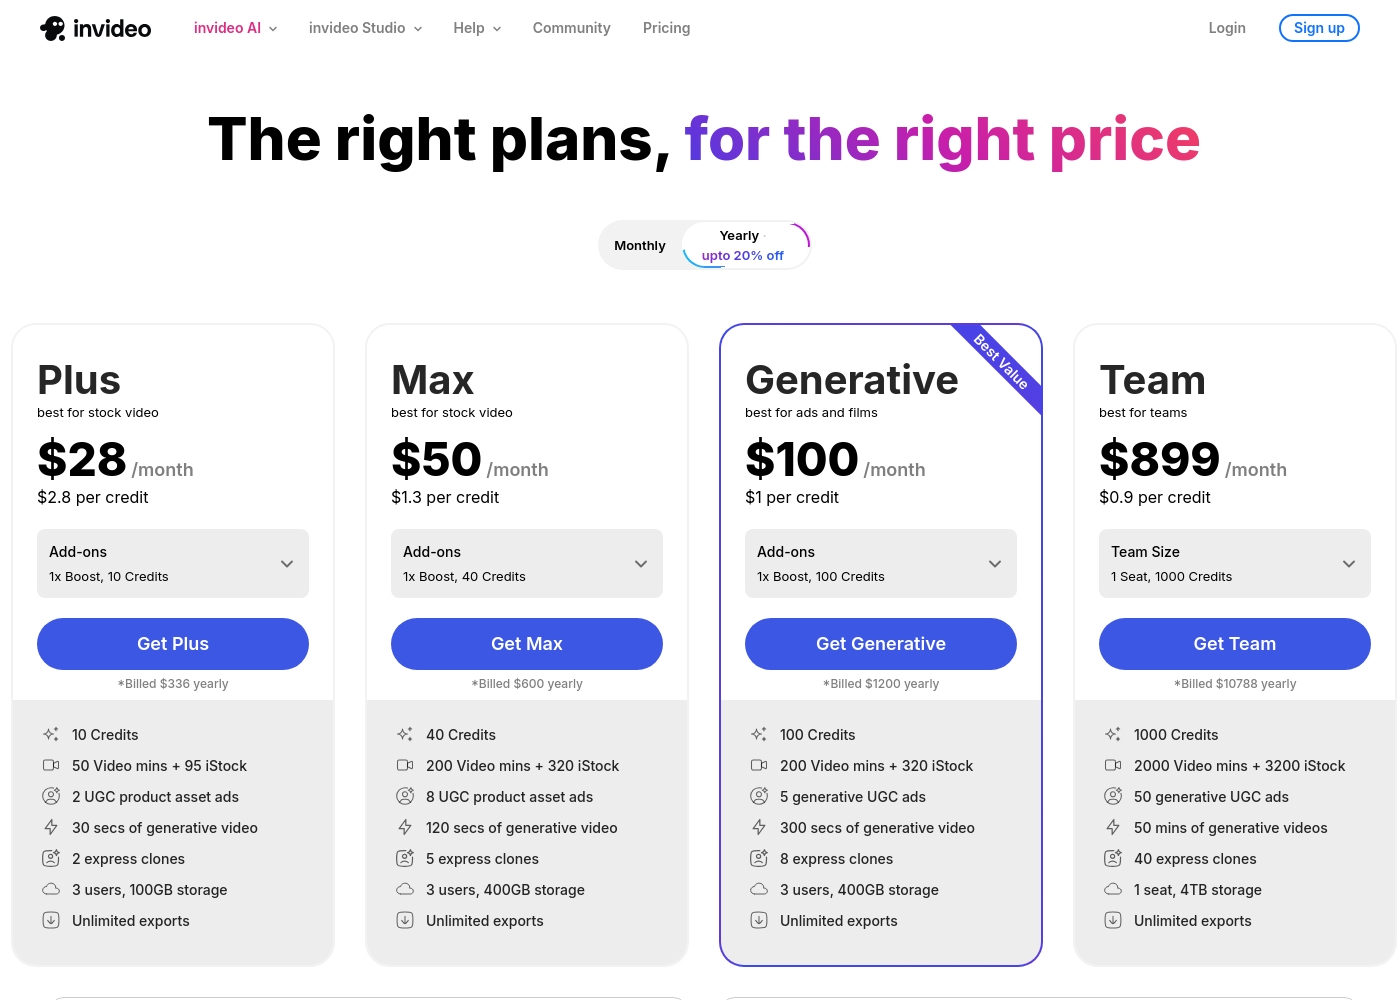Screen dimensions: 1400x1000
Task: Expand the Plus plan Add-ons dropdown
Action: [x=173, y=563]
